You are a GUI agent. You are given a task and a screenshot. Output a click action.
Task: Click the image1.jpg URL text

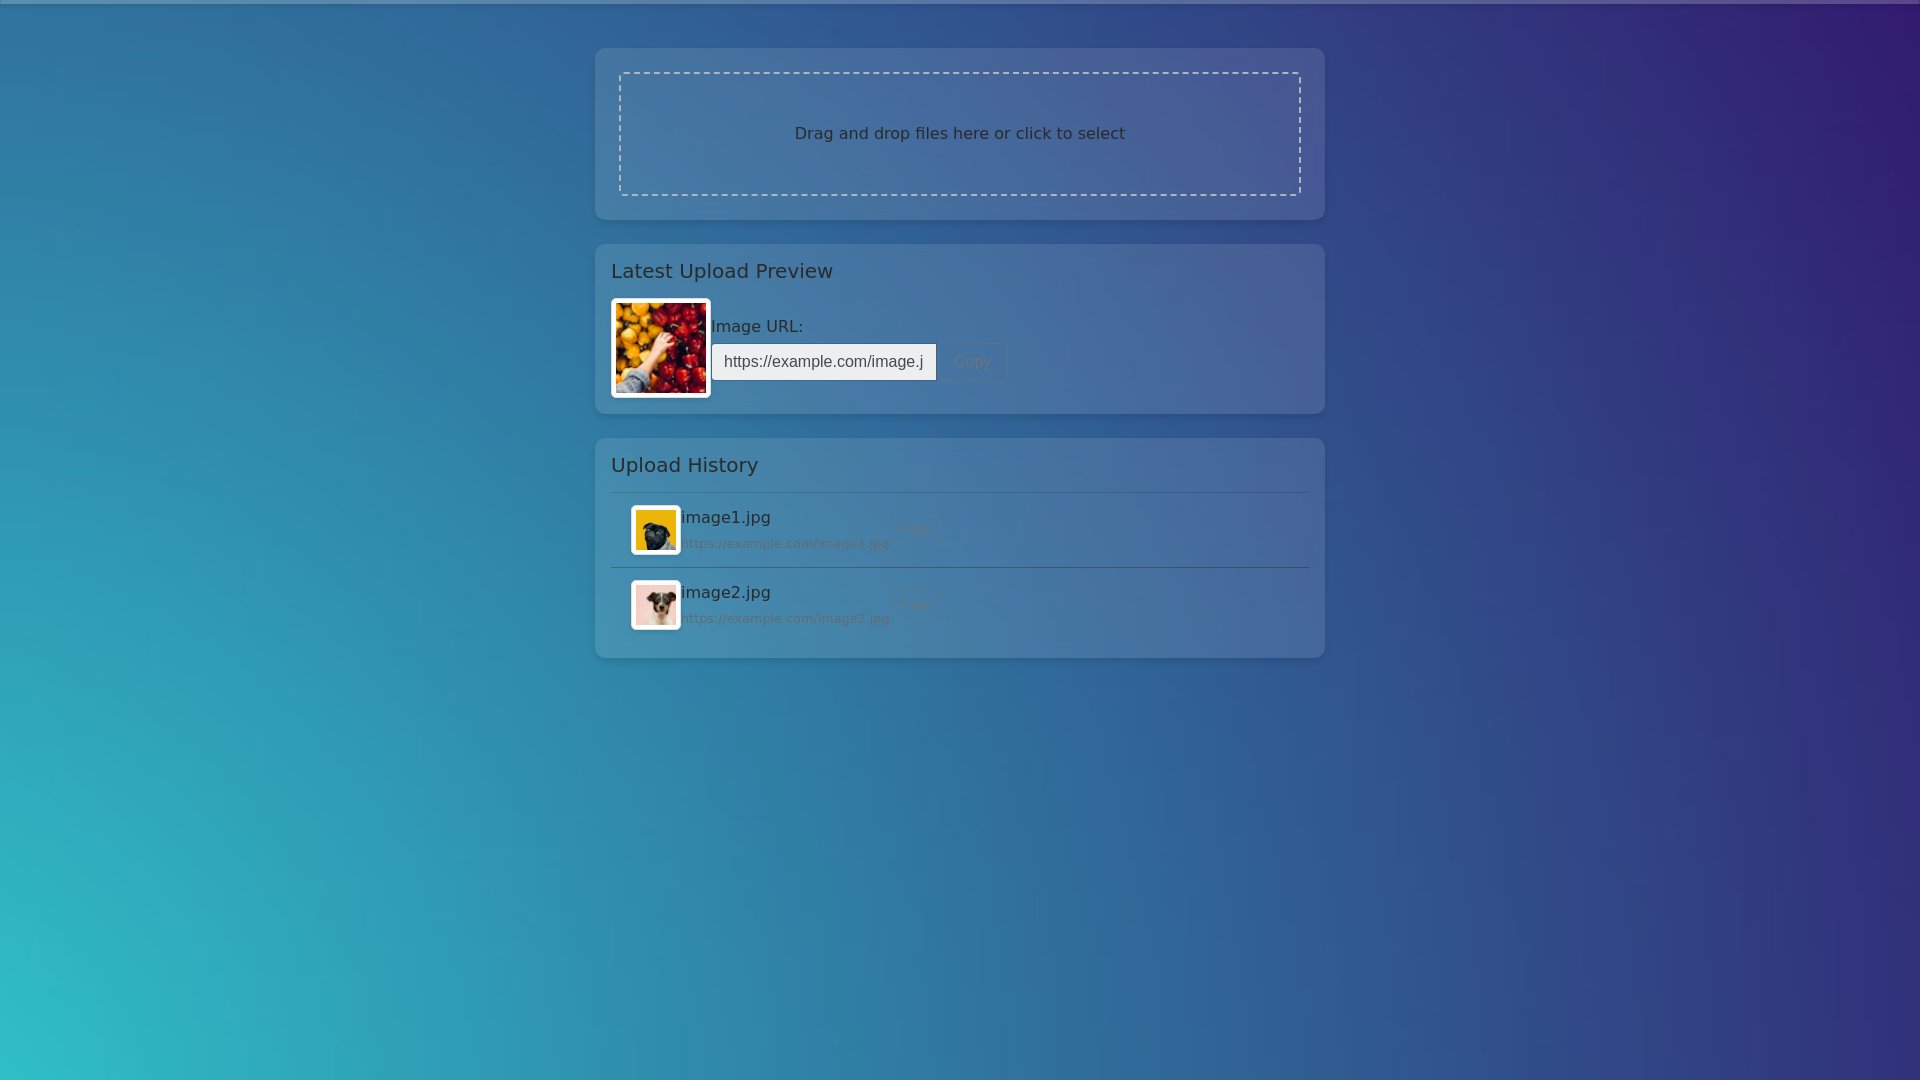click(785, 544)
